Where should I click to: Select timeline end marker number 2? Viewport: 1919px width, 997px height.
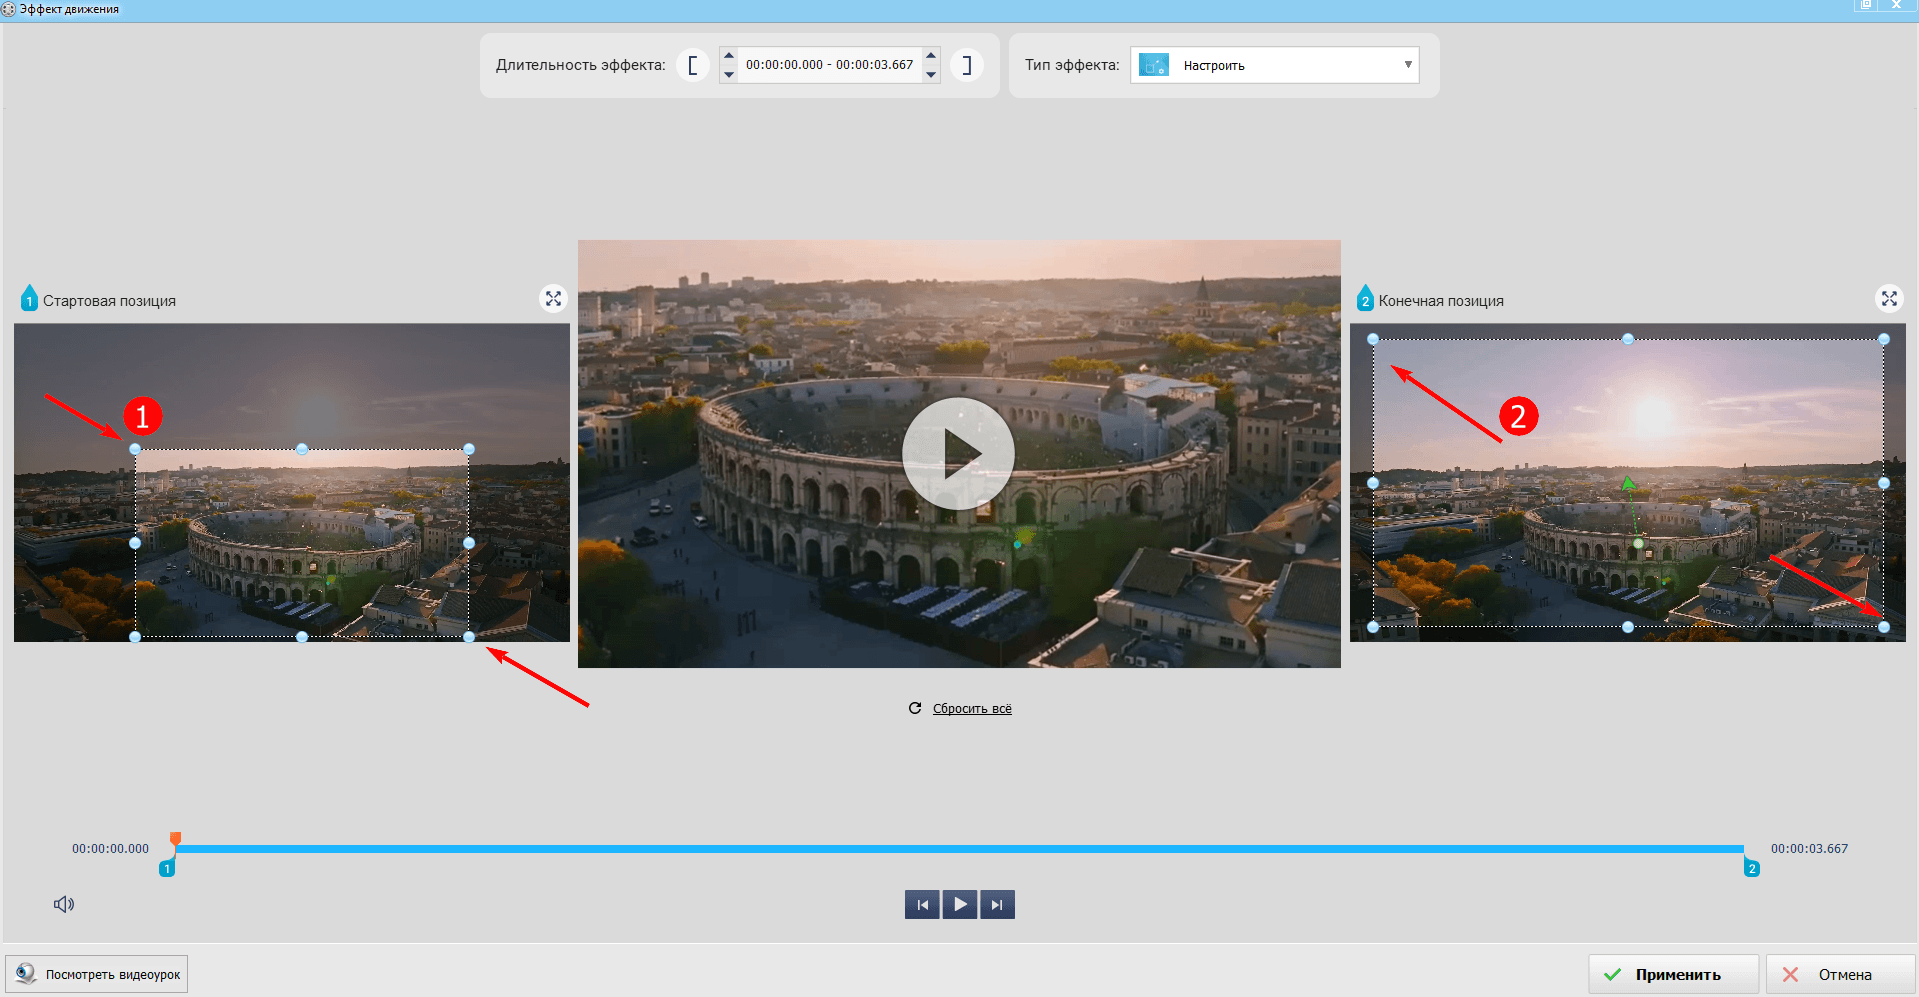1751,868
